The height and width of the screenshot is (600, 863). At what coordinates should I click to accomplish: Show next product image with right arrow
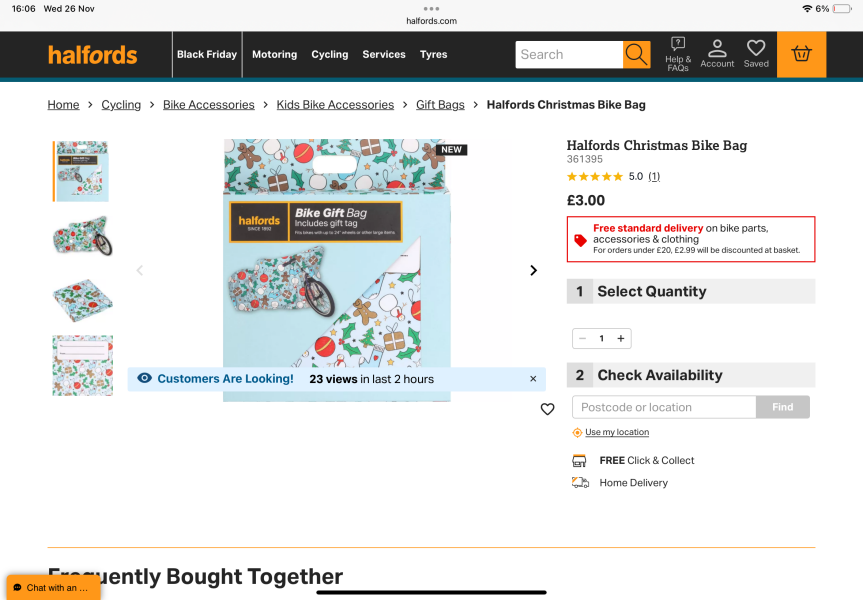pos(533,270)
